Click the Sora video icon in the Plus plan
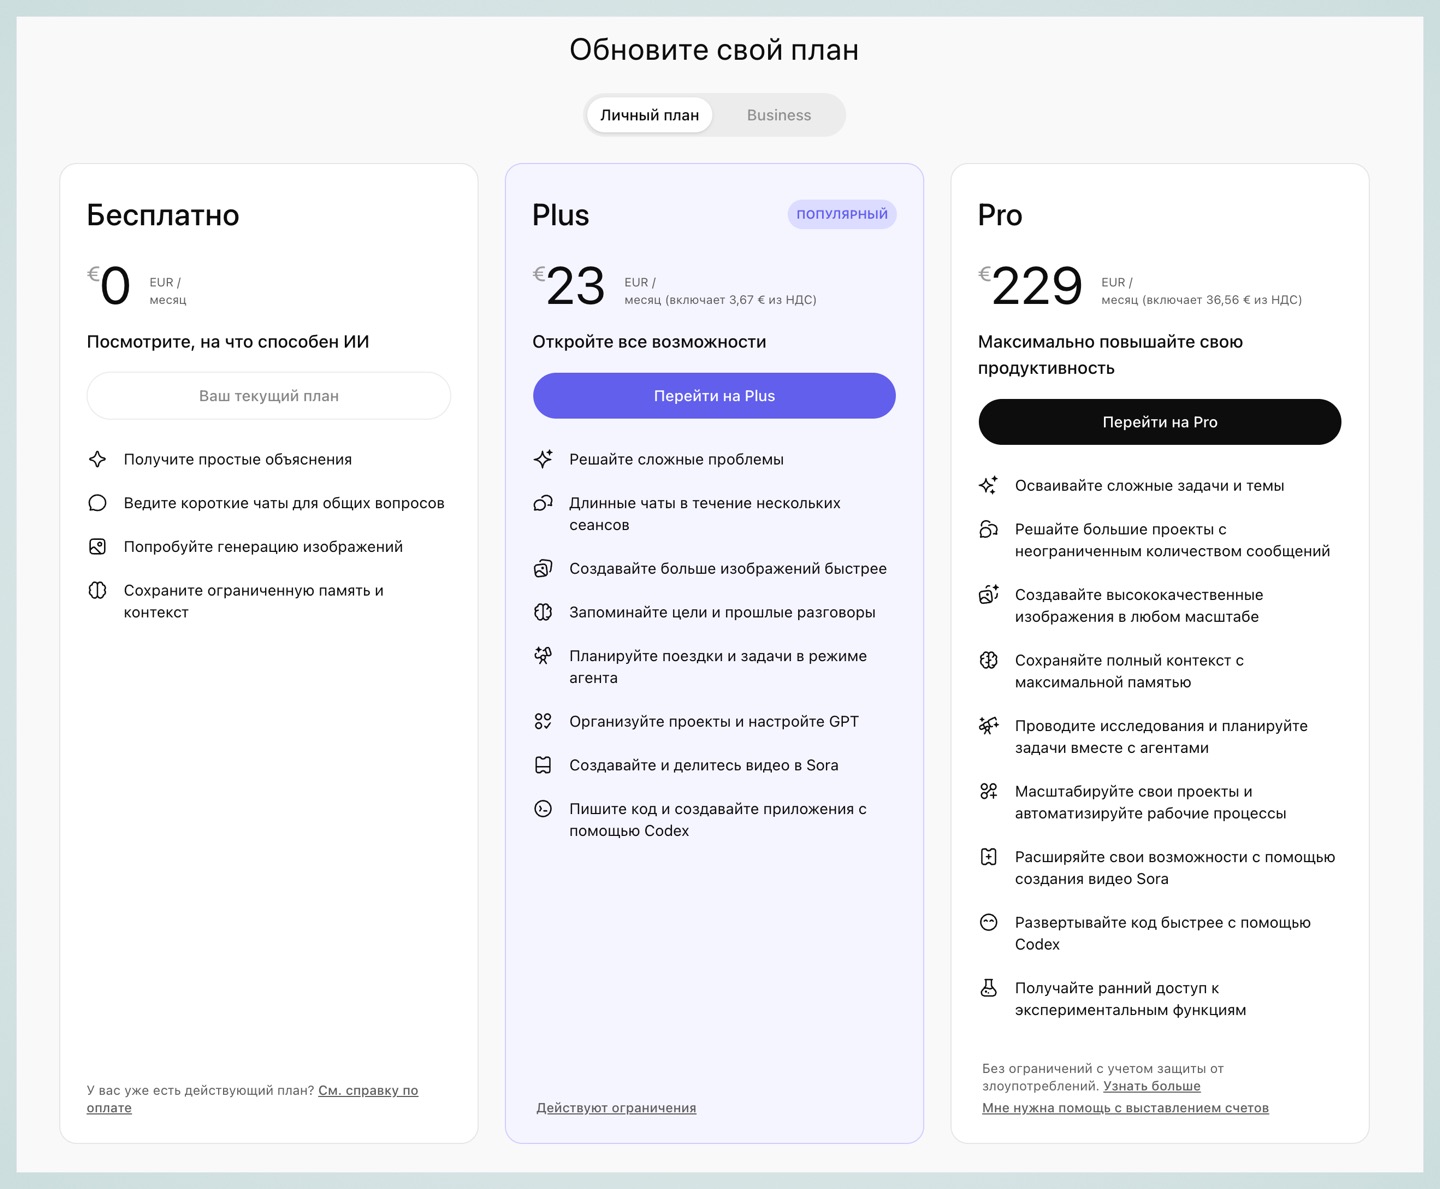 tap(543, 765)
